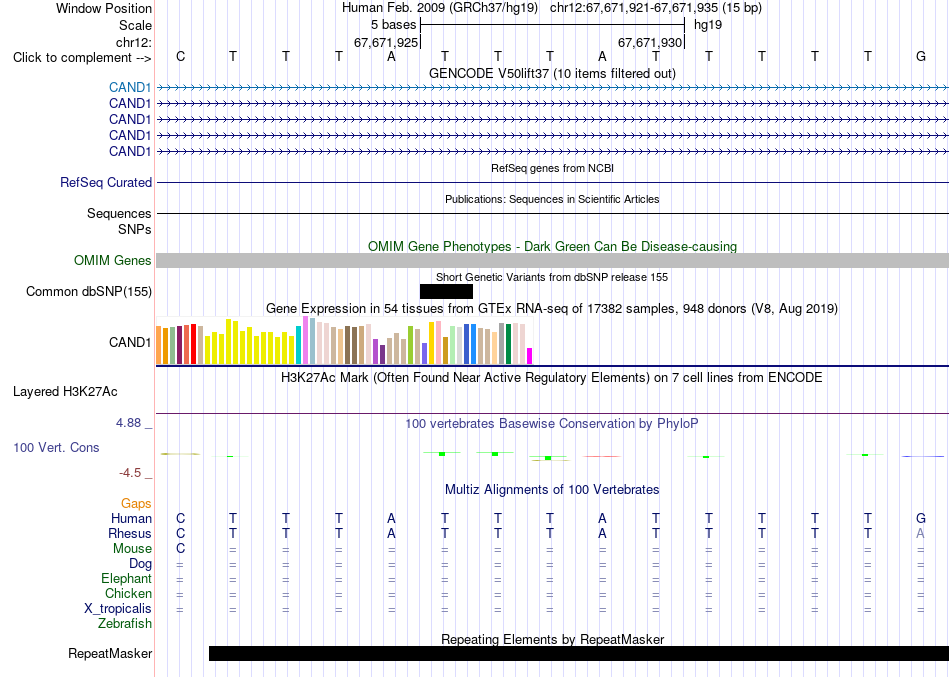Click the 67,671,930 coordinate marker
Viewport: 950px width, 677px height.
click(650, 42)
